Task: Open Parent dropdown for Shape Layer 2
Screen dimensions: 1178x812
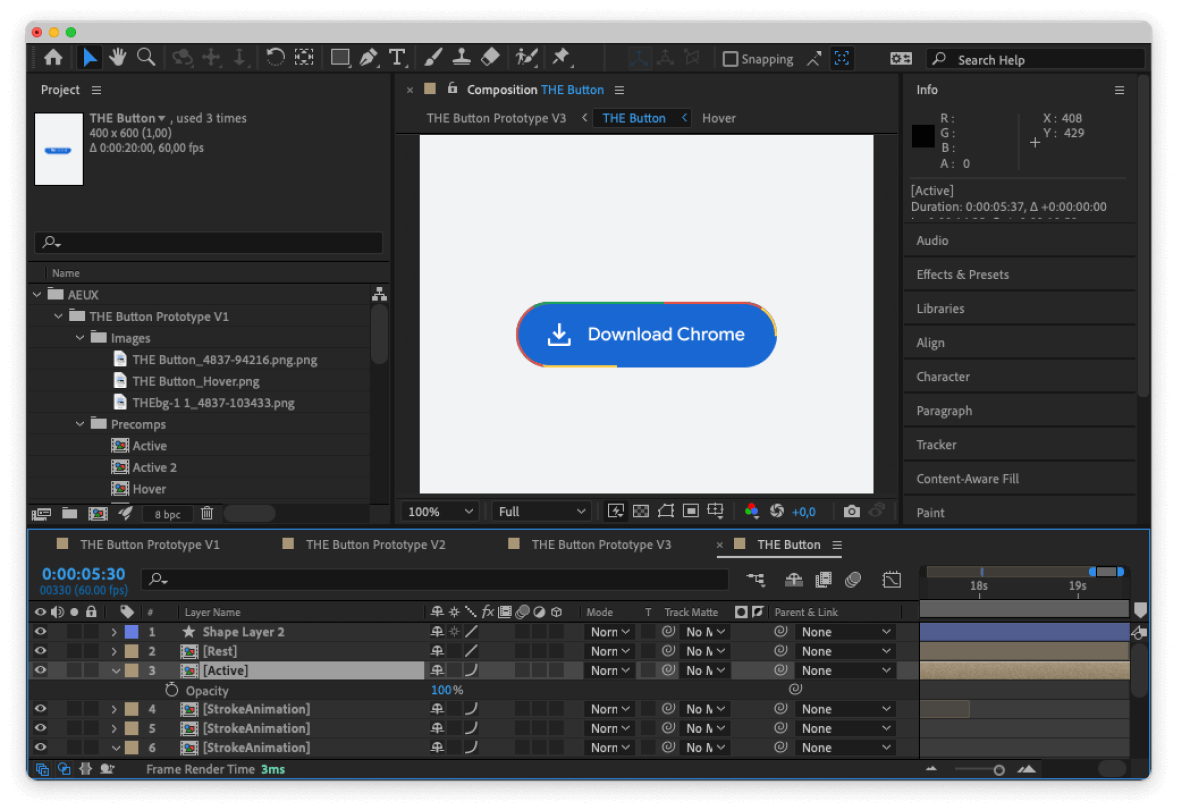Action: click(845, 632)
